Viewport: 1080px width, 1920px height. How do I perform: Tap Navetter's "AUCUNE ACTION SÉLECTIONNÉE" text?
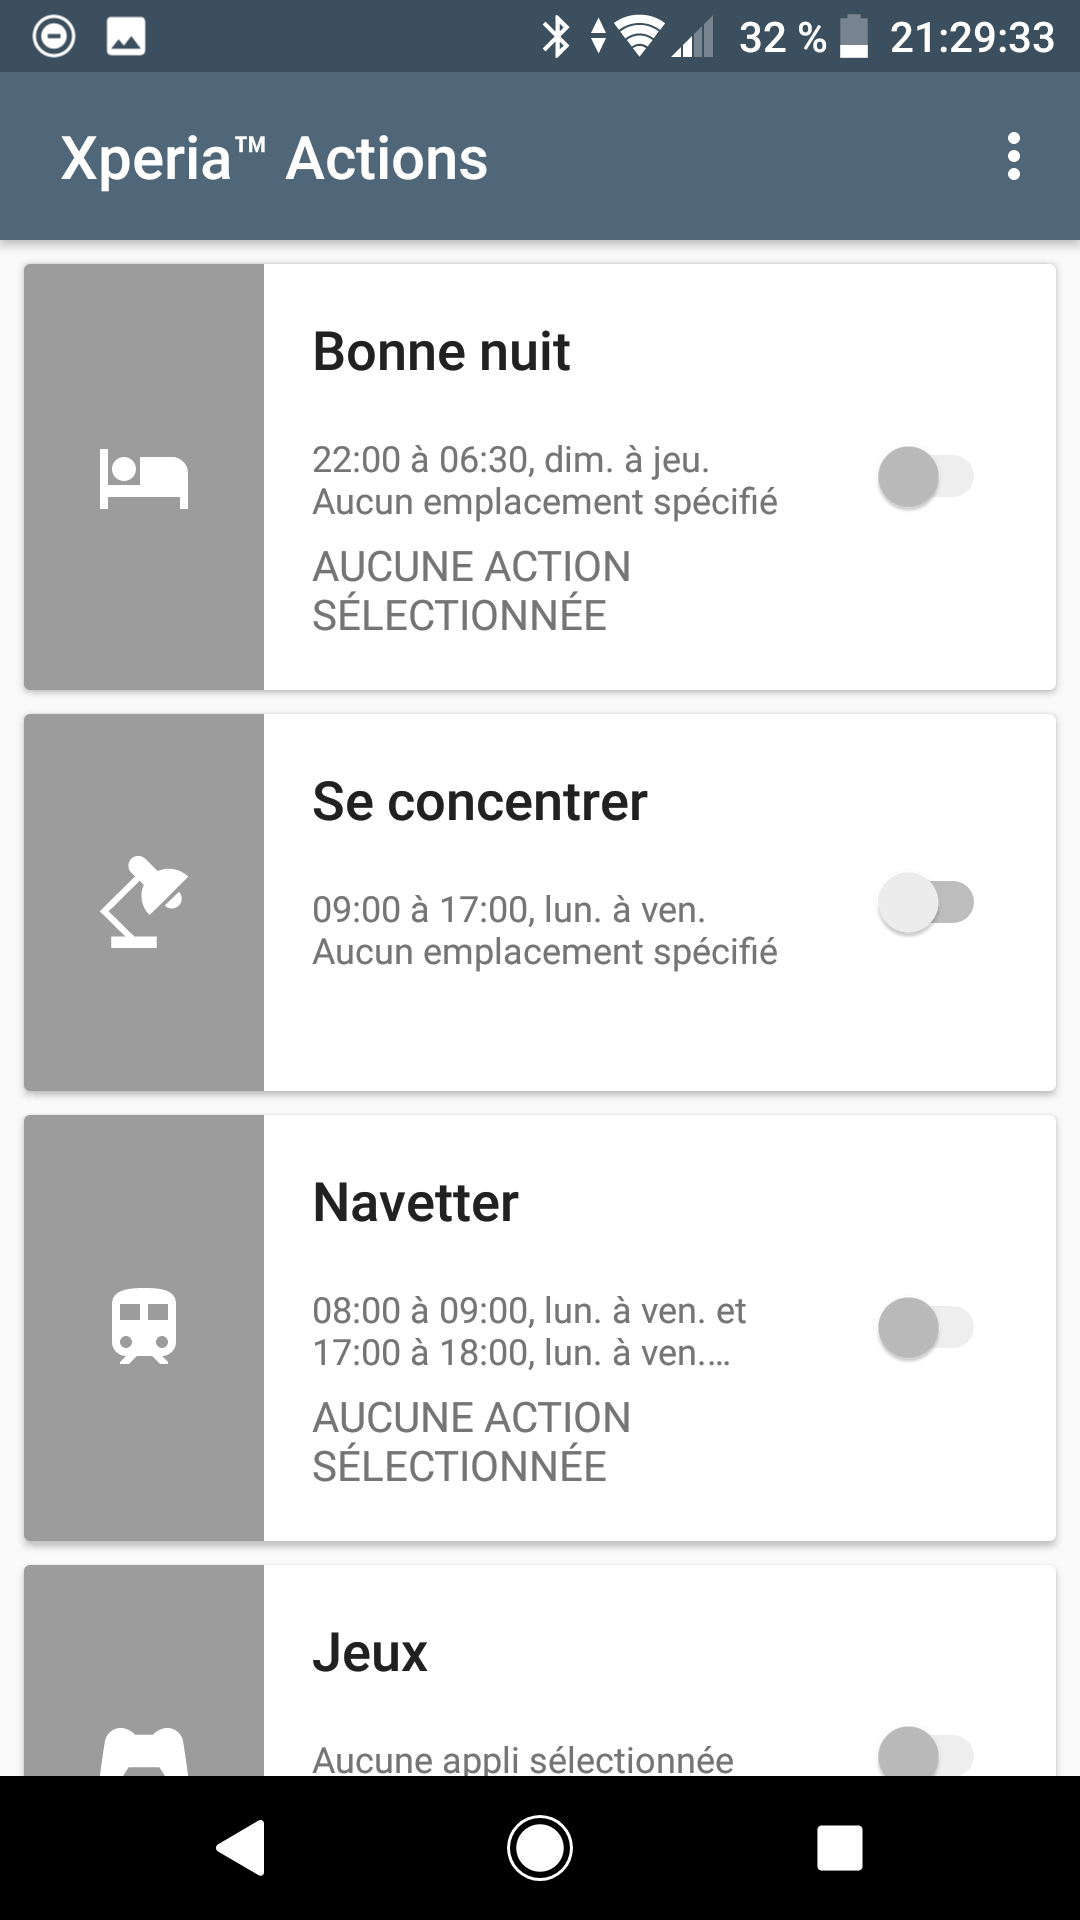[471, 1442]
